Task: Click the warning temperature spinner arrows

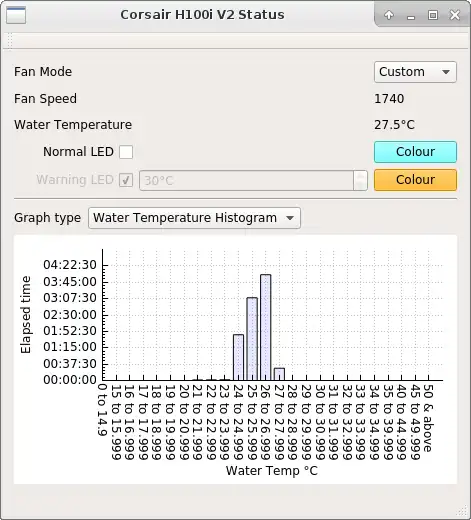Action: pyautogui.click(x=360, y=180)
